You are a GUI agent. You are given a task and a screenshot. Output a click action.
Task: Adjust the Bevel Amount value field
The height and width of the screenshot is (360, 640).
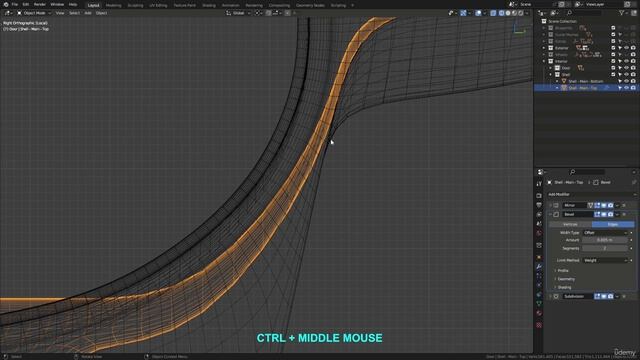(x=605, y=240)
